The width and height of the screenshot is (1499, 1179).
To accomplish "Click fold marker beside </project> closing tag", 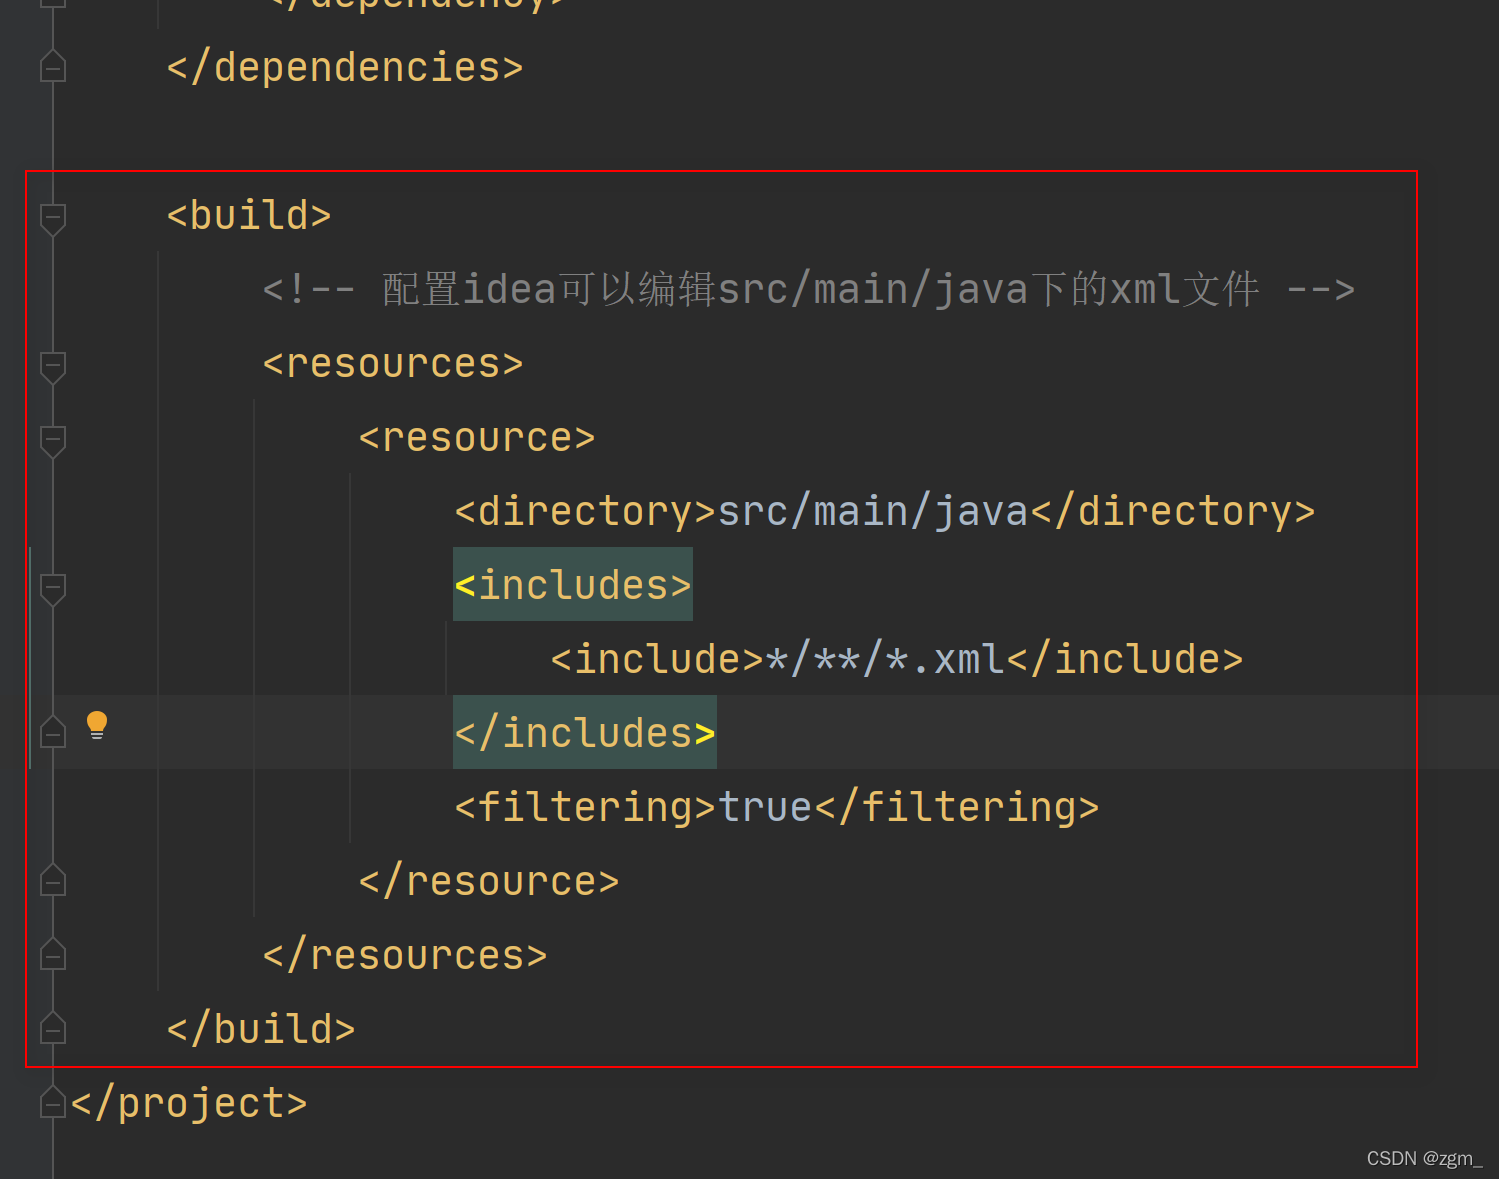I will pyautogui.click(x=53, y=1101).
